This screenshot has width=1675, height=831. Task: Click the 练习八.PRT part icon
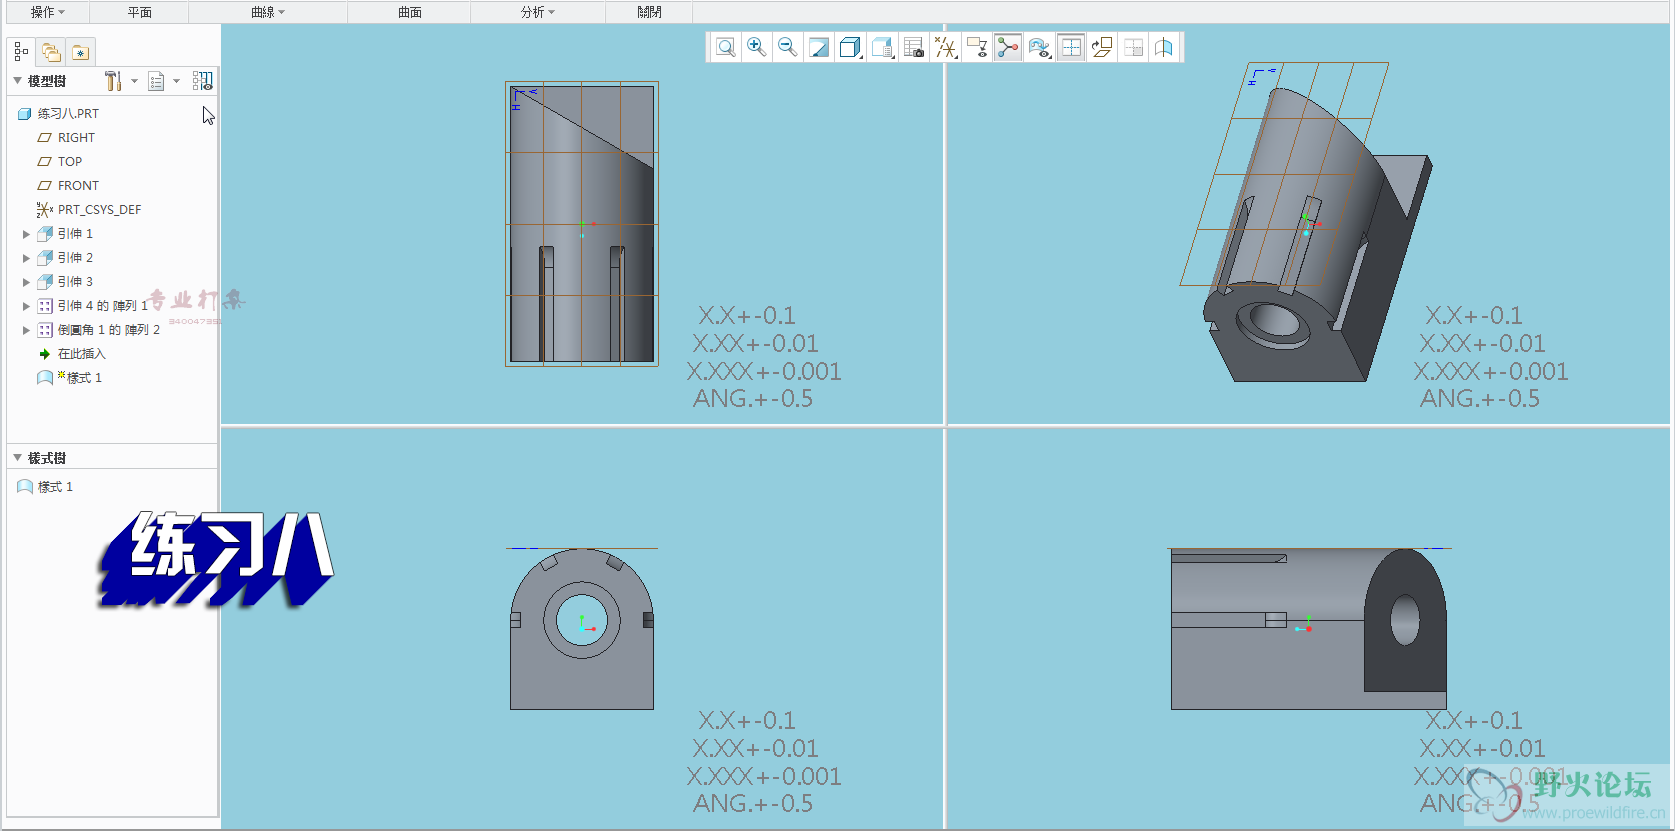click(25, 114)
